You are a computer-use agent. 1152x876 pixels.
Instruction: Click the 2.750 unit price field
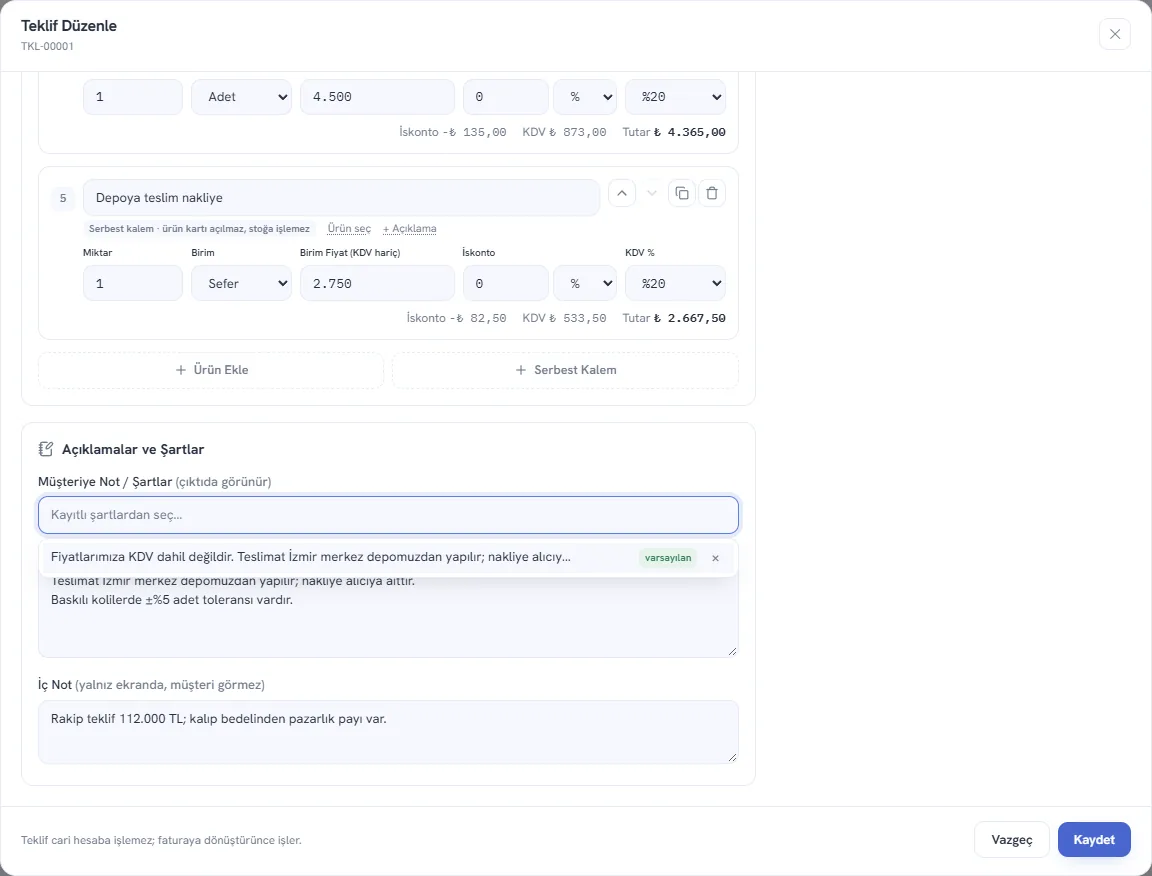378,284
